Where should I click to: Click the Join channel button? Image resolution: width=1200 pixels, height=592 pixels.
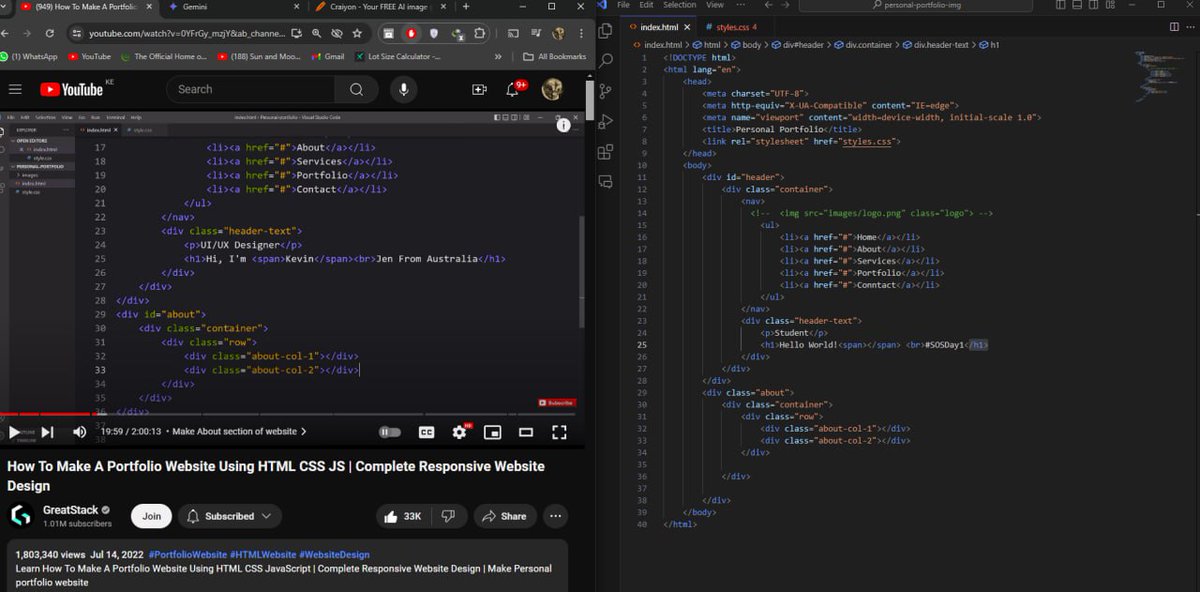(151, 516)
